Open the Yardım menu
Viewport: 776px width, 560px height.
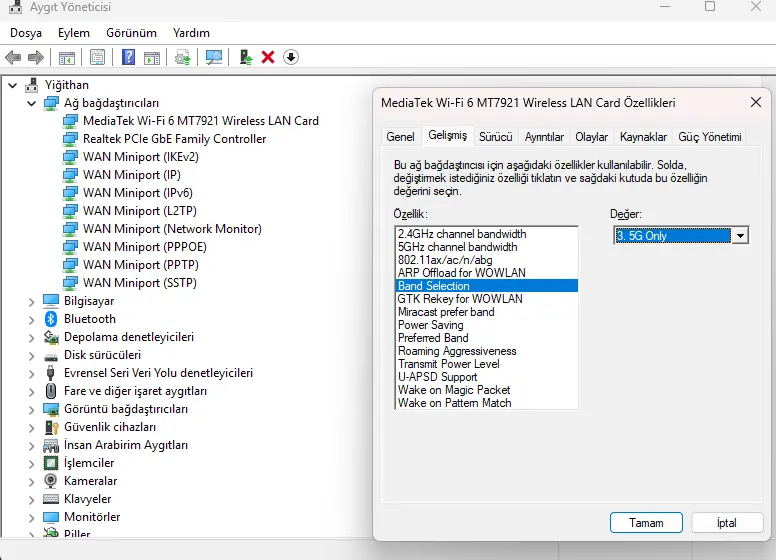point(191,33)
